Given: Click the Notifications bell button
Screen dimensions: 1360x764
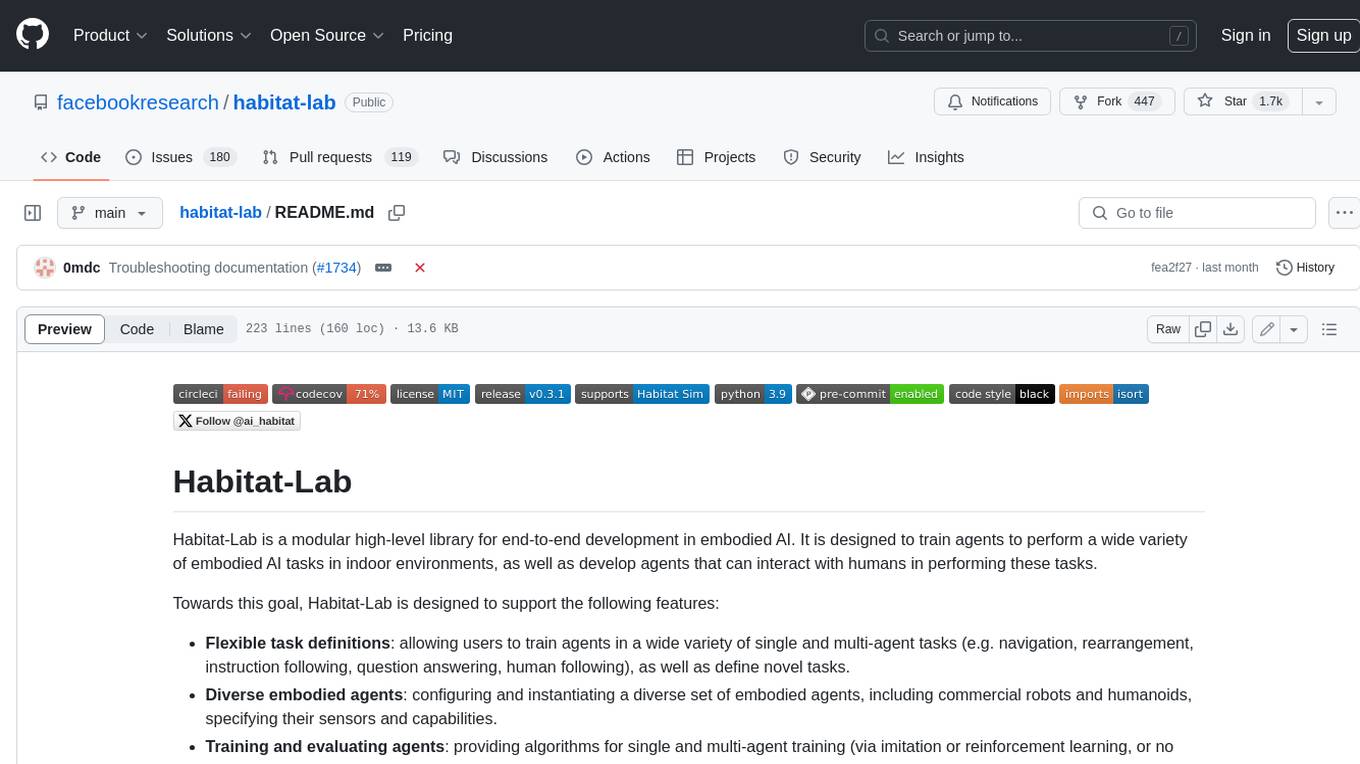Looking at the screenshot, I should pos(992,102).
